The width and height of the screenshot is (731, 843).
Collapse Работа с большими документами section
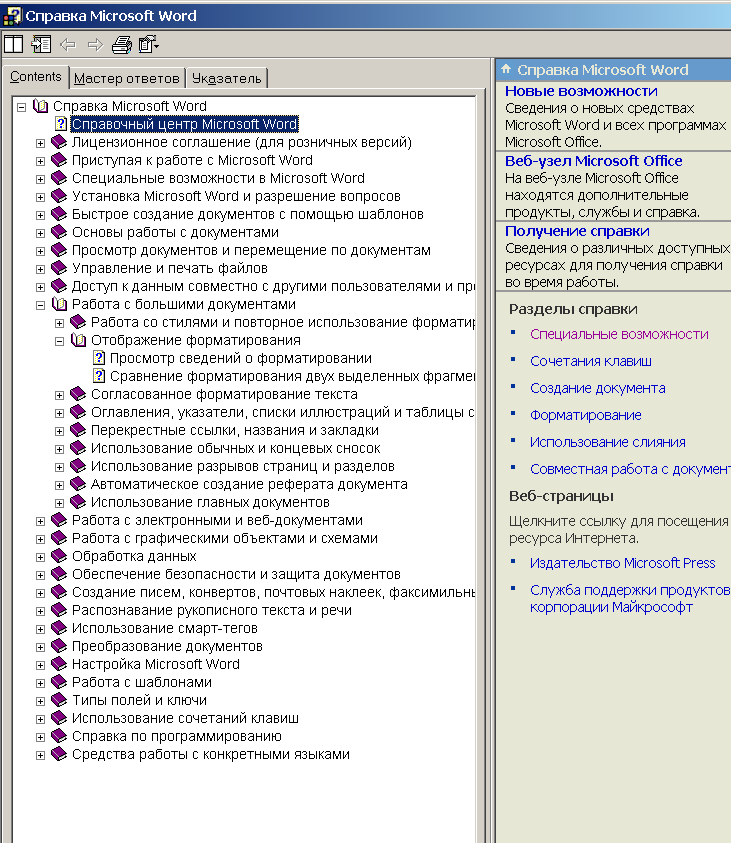tap(40, 305)
